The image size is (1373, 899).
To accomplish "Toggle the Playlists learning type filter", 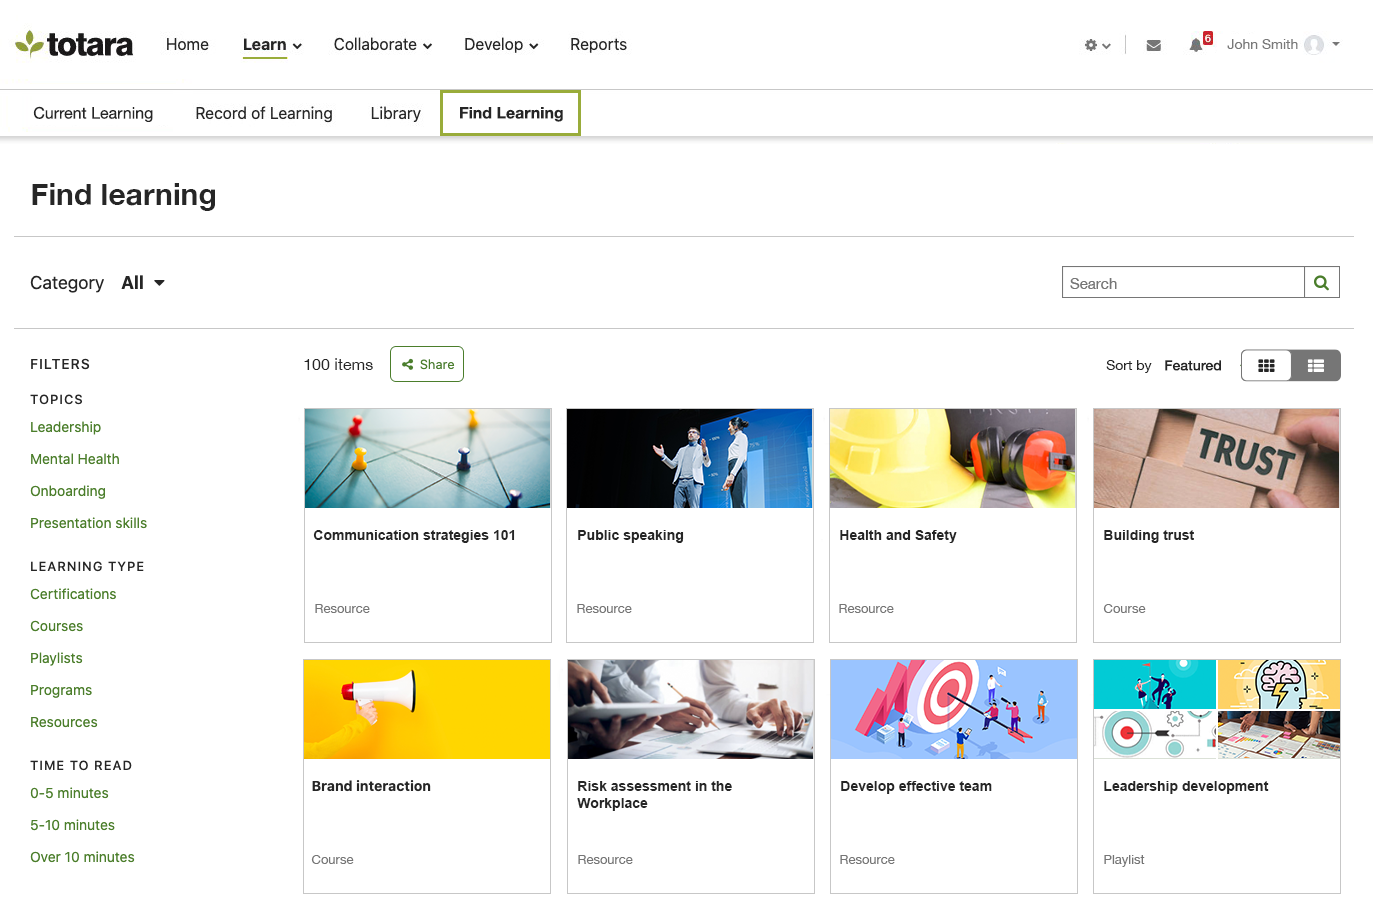I will (x=56, y=658).
